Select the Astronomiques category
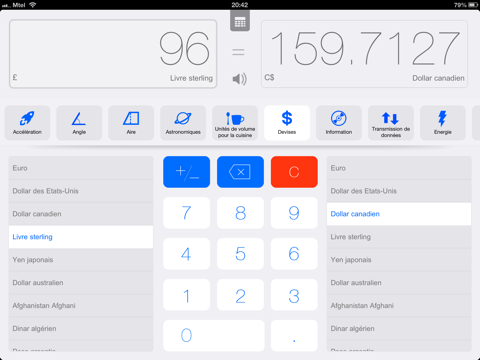The image size is (480, 360). click(x=183, y=123)
